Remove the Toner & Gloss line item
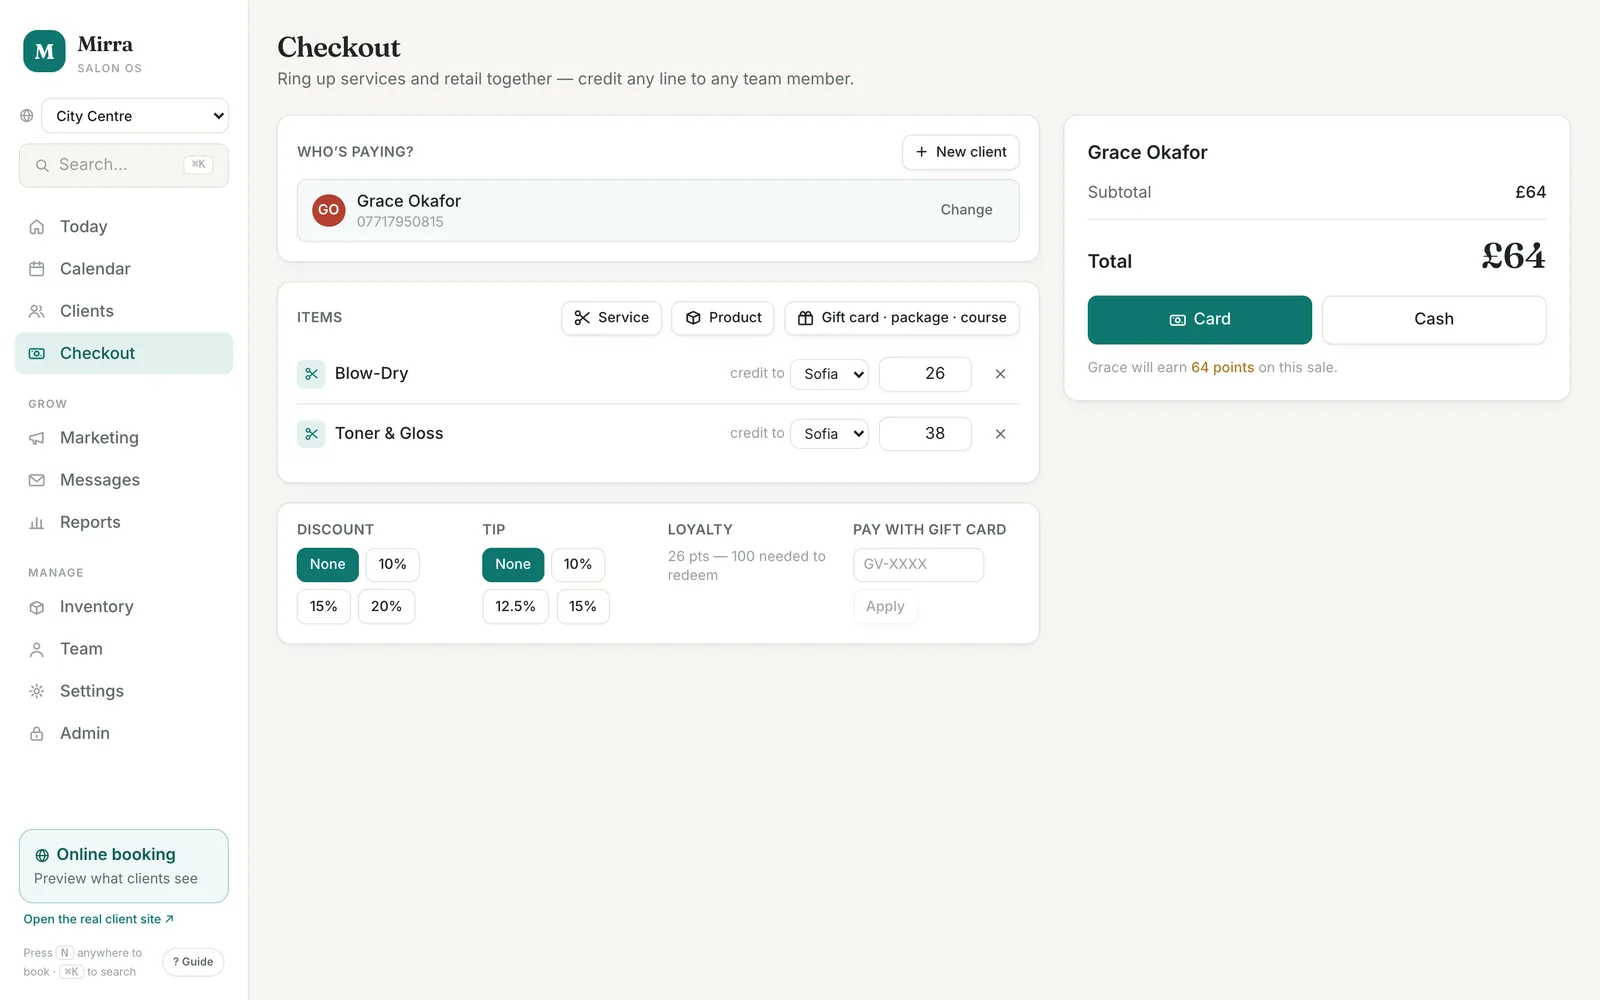 pyautogui.click(x=1000, y=434)
